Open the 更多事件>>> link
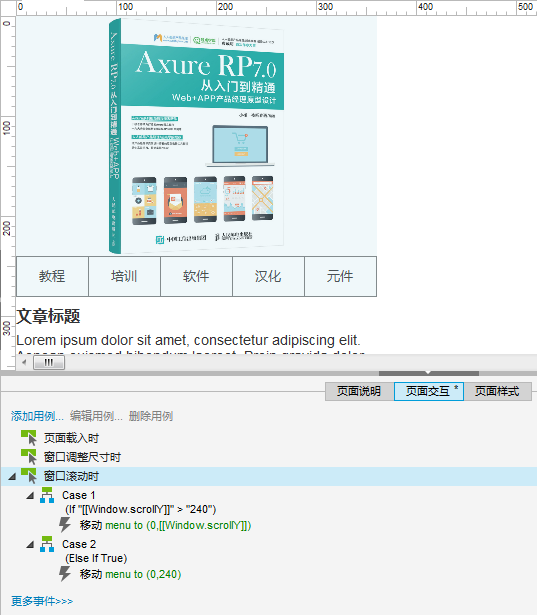 (42, 600)
